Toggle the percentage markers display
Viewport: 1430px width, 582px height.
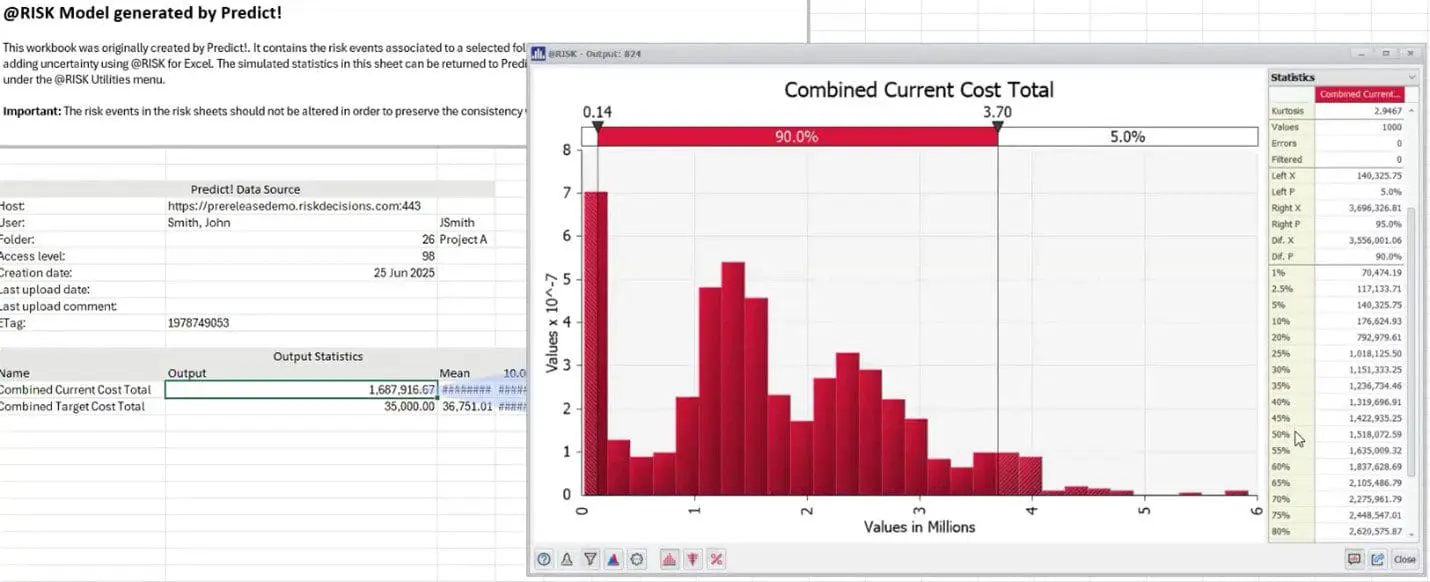click(x=716, y=559)
